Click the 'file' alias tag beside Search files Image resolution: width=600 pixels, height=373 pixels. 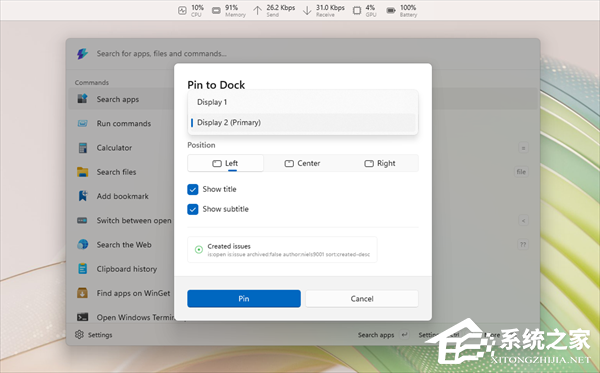[521, 172]
